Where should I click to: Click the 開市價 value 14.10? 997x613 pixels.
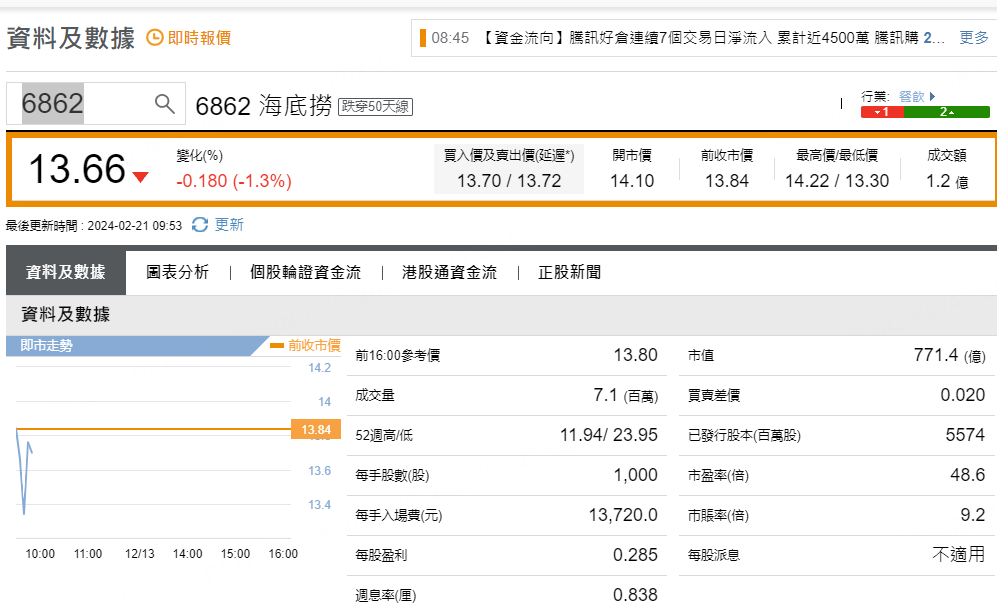click(x=632, y=181)
